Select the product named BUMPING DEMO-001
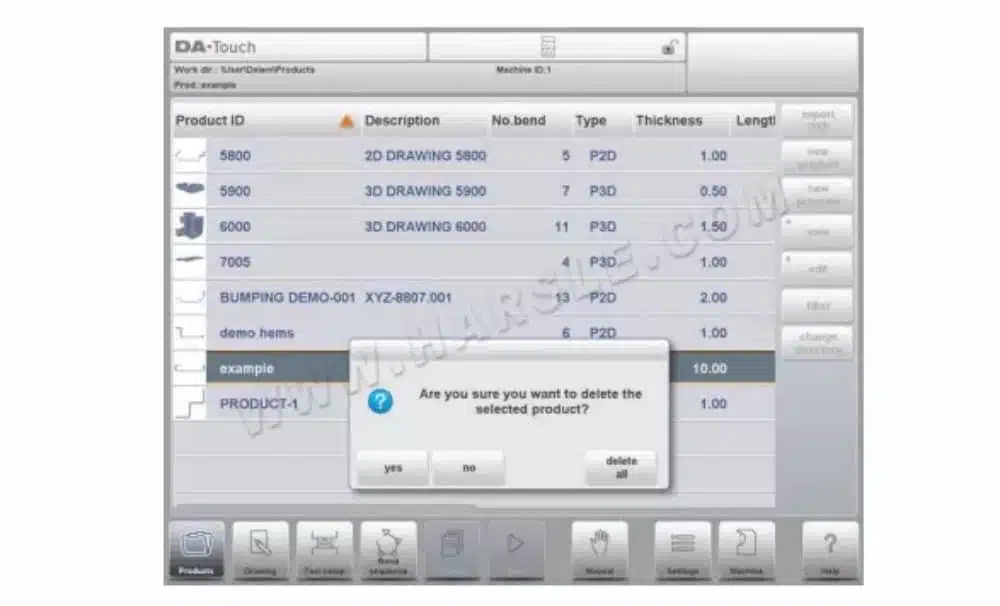The image size is (1000, 606). 287,297
